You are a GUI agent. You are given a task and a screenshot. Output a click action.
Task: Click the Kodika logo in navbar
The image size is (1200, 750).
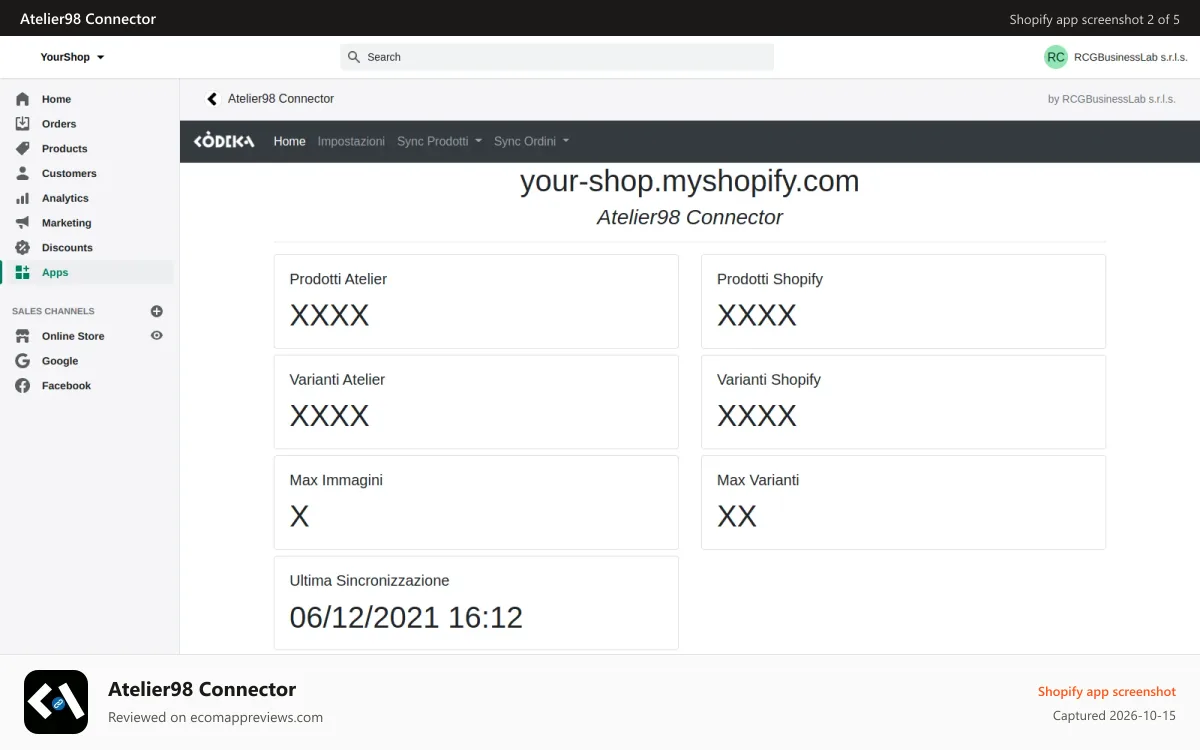[224, 141]
